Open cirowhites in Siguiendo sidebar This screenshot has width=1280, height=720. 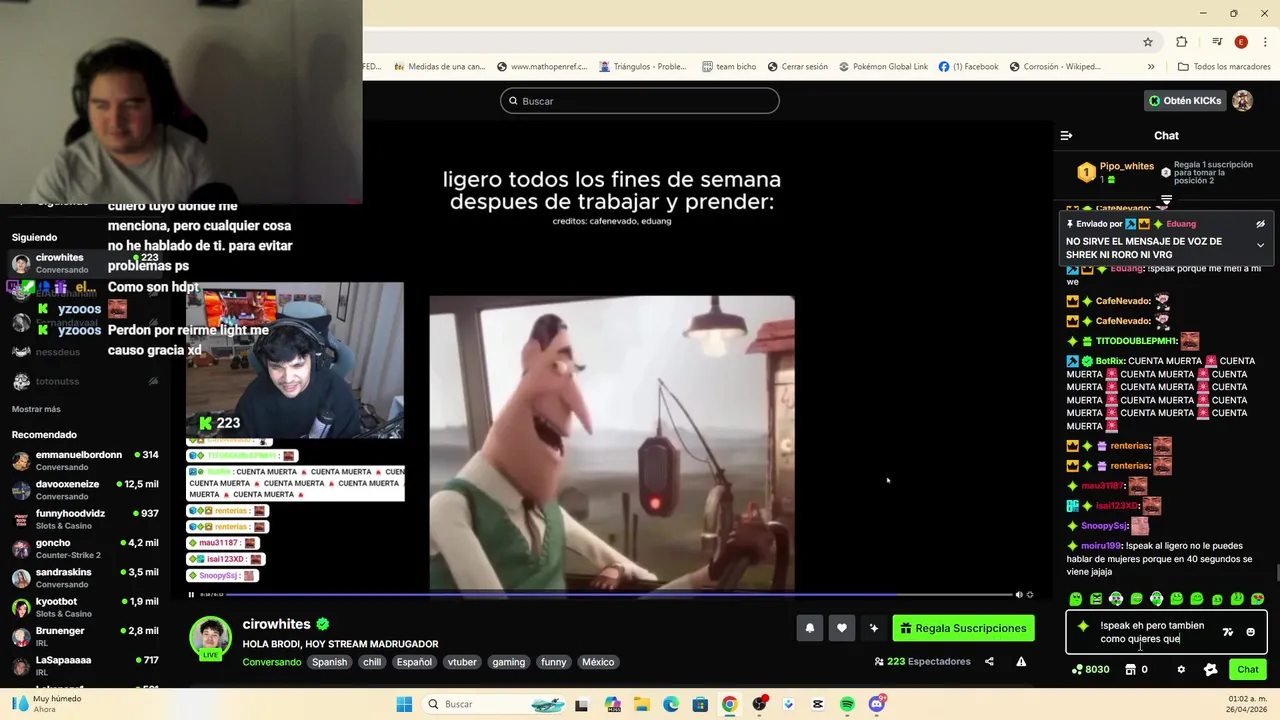tap(85, 263)
